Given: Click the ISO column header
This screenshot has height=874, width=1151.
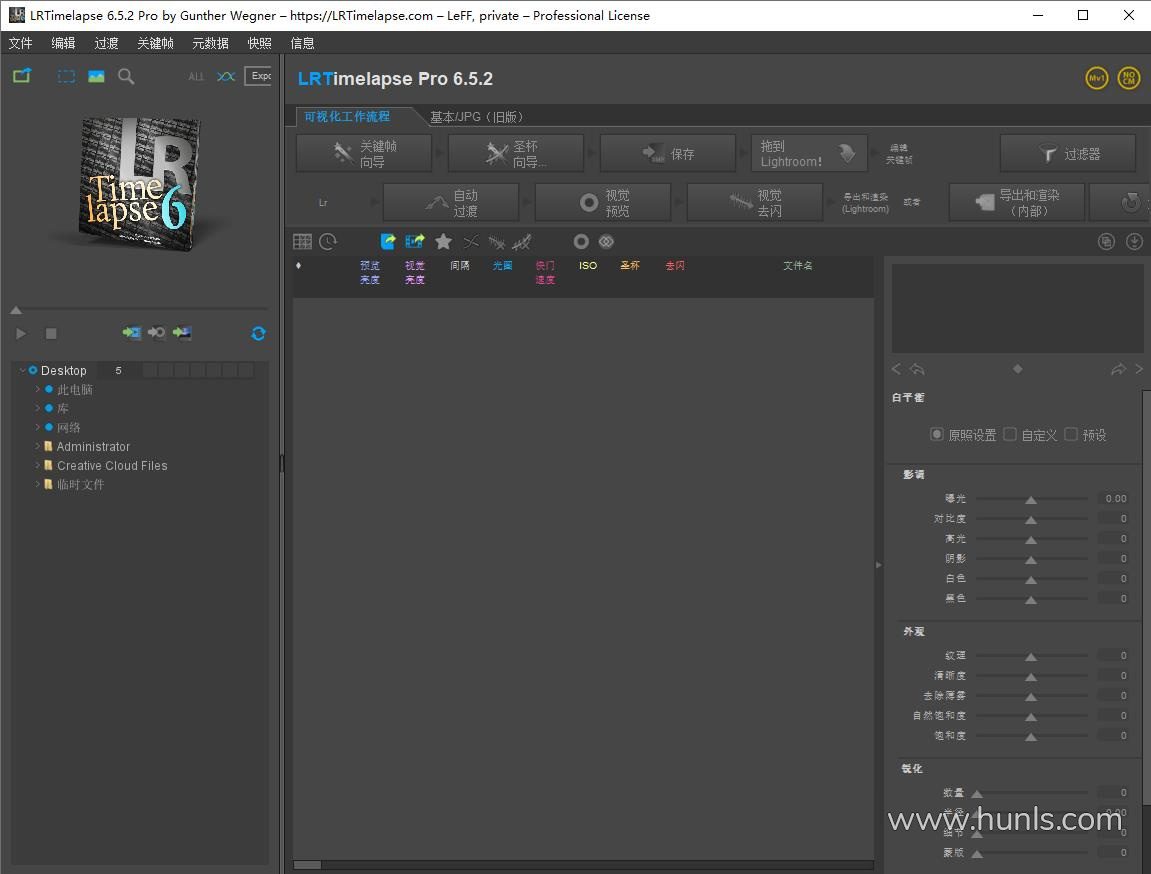Looking at the screenshot, I should (588, 266).
